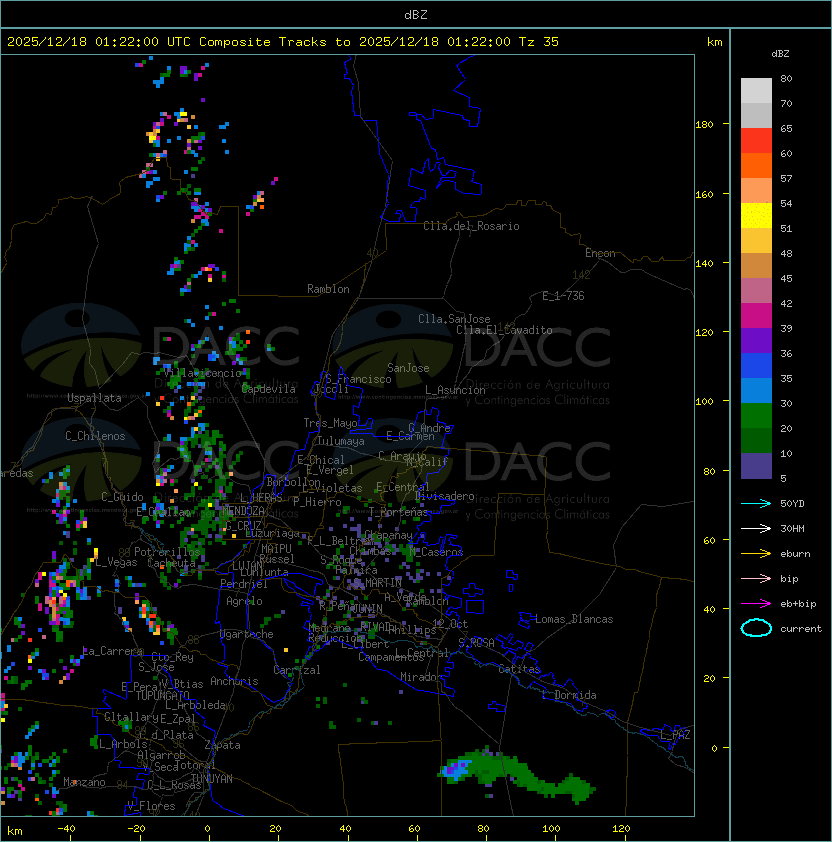Click the legend label '50YD'

point(792,503)
